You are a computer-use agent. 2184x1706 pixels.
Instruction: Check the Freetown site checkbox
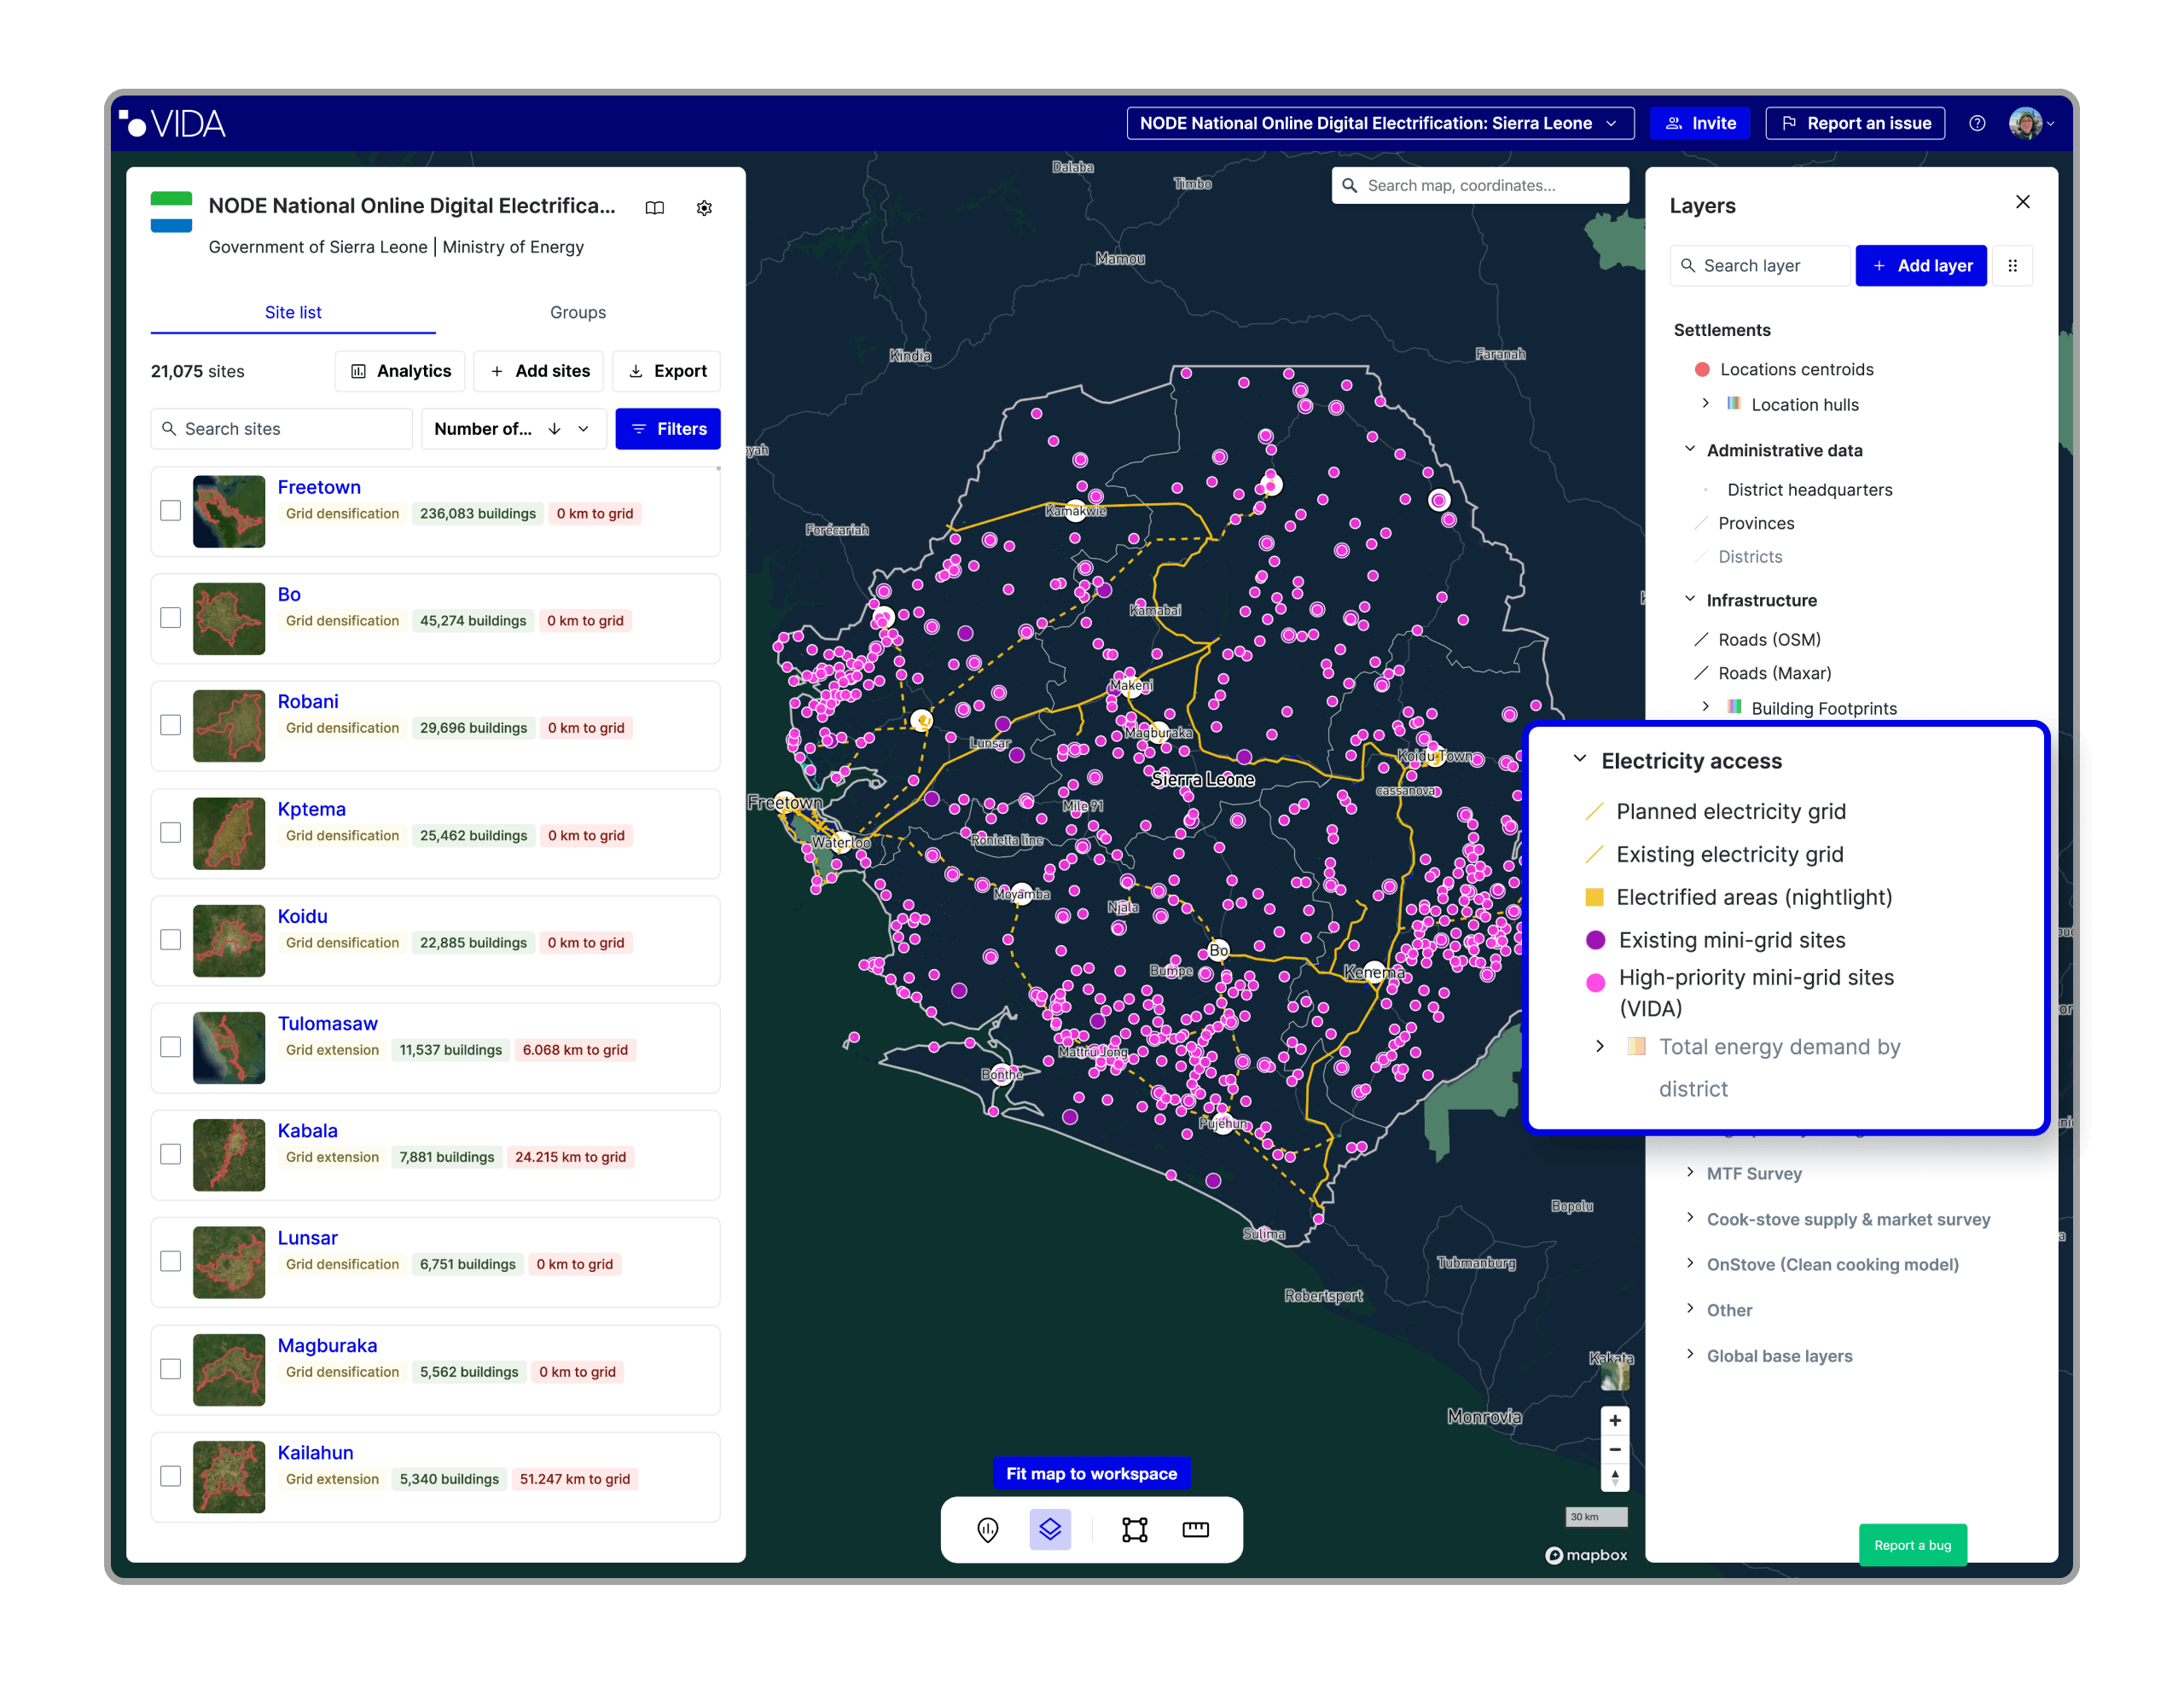[x=171, y=511]
